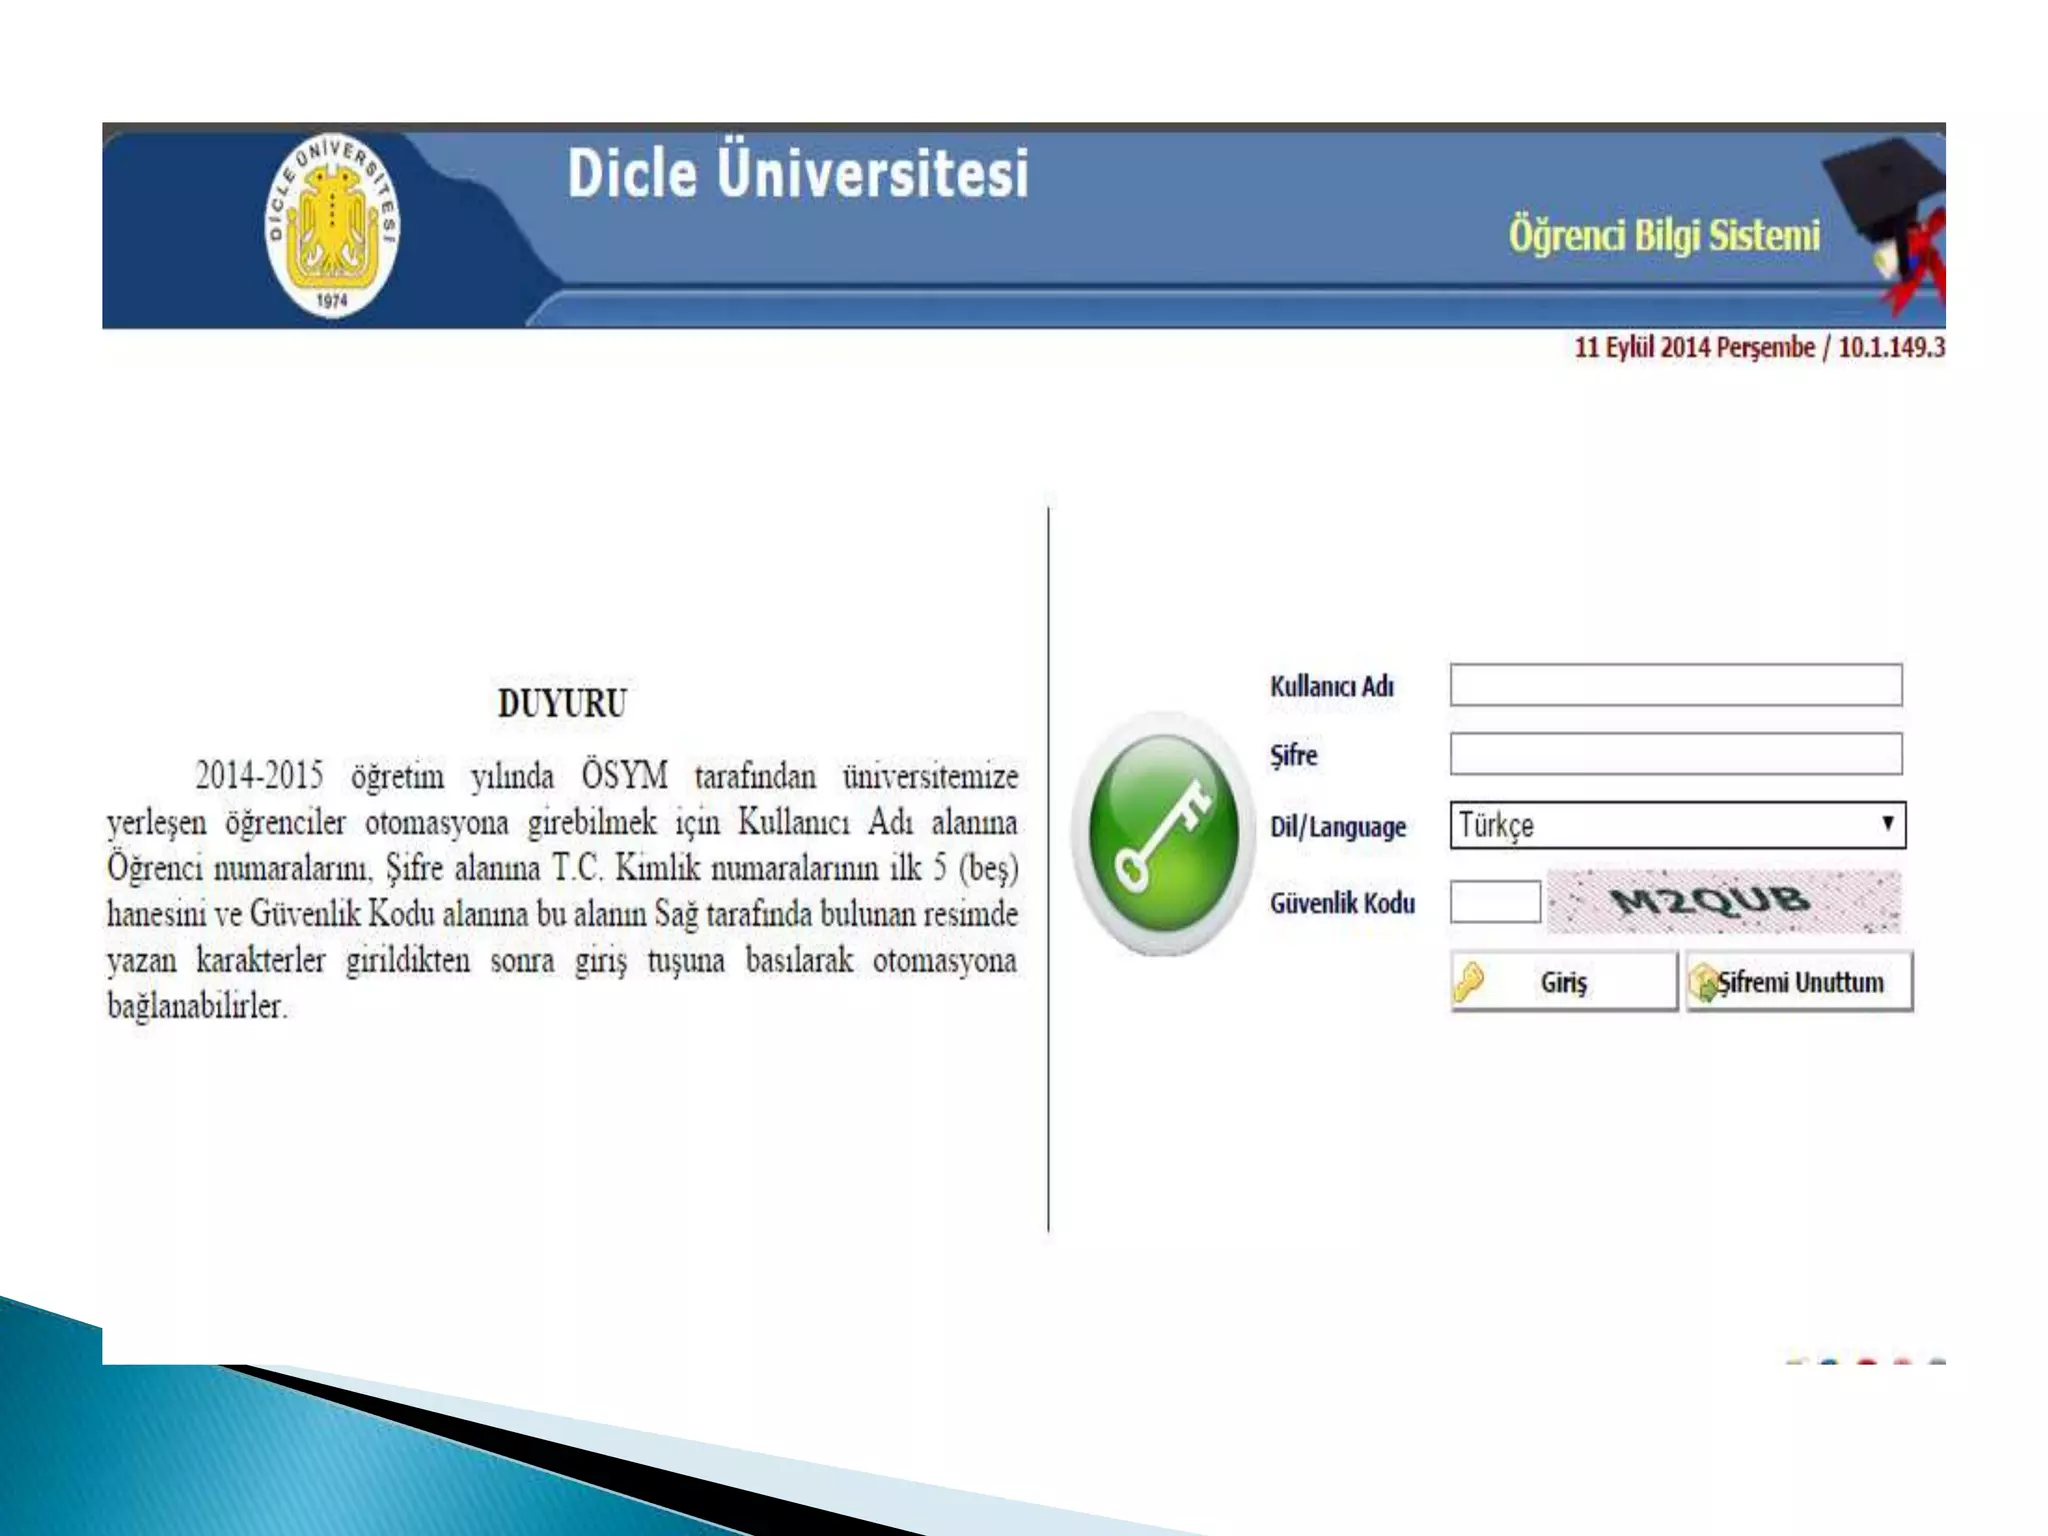Viewport: 2048px width, 1536px height.
Task: Click the icon beside Şifremi Unuttum
Action: click(1701, 983)
